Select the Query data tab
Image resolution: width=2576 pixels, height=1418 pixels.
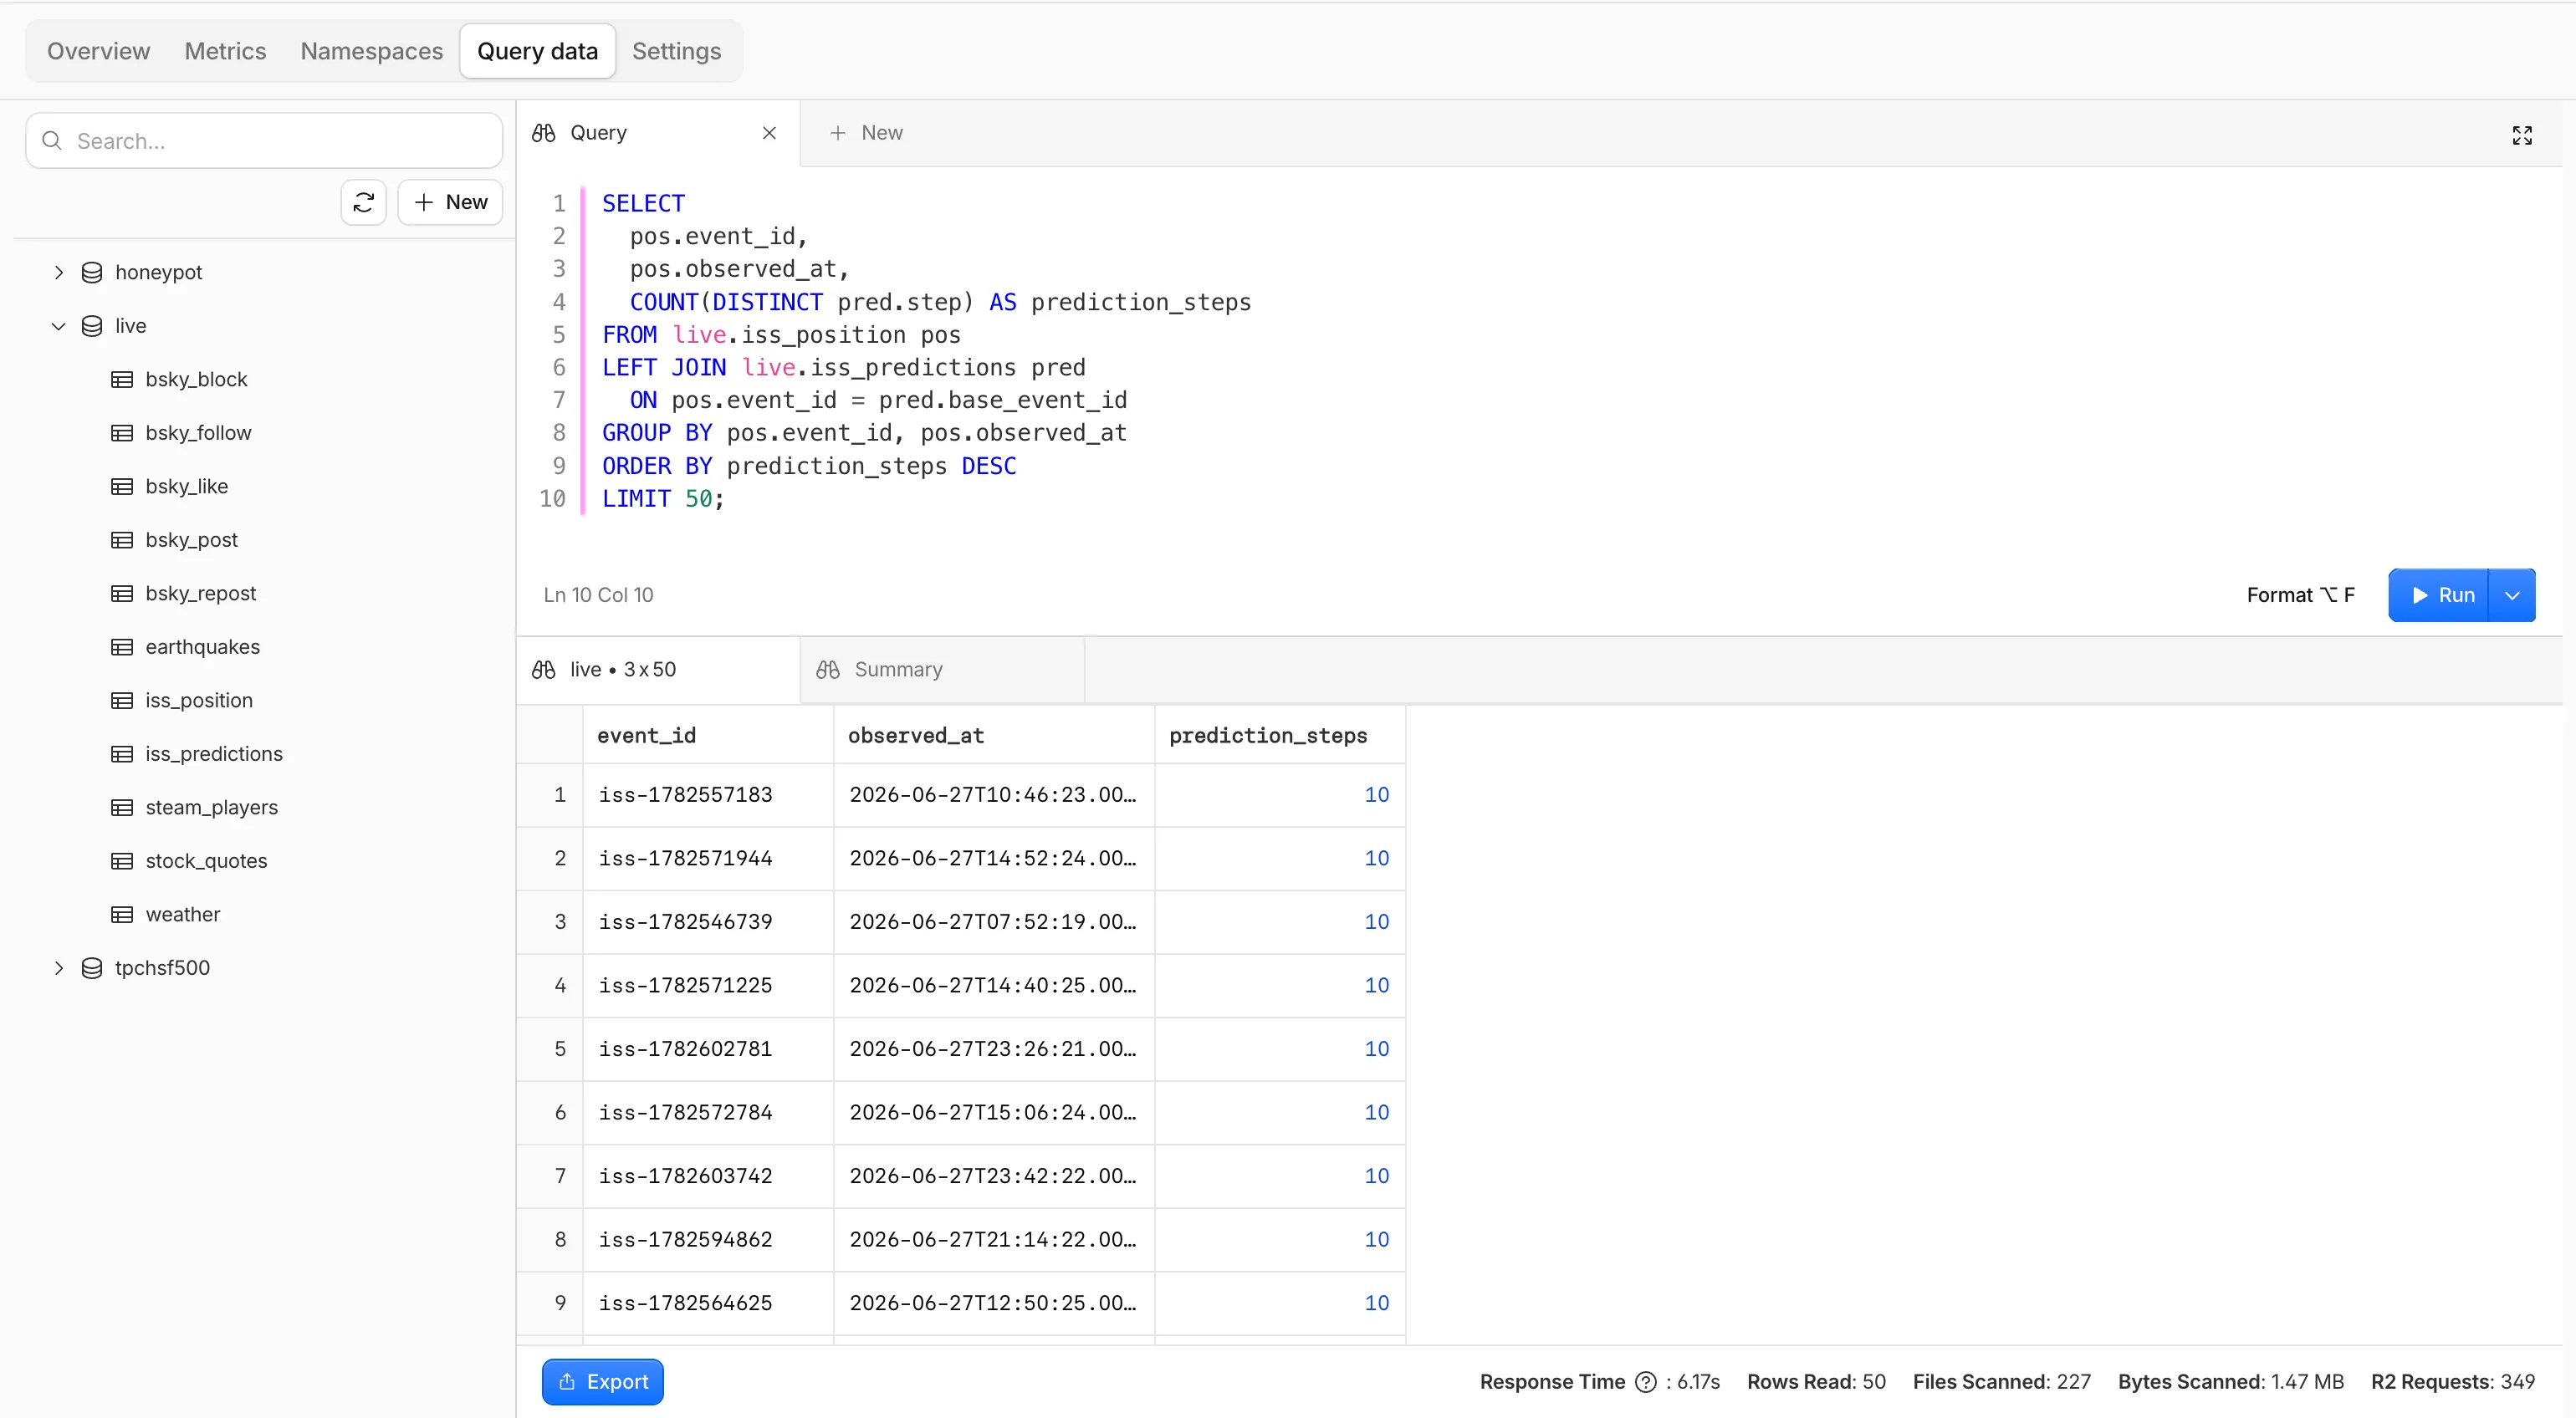[537, 51]
